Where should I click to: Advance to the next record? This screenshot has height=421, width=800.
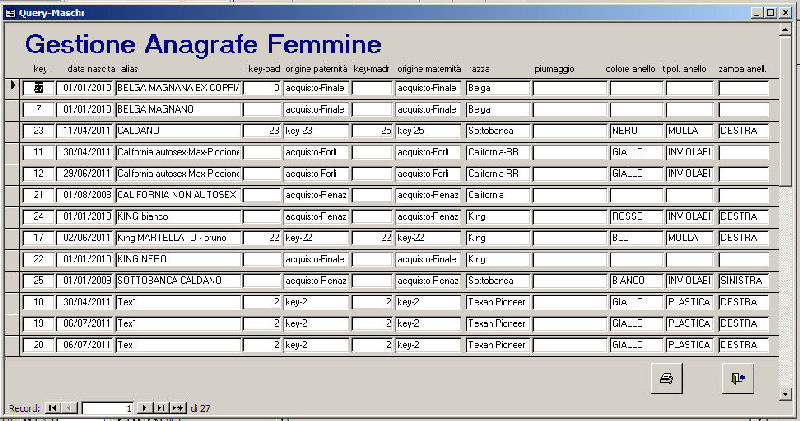tap(144, 408)
